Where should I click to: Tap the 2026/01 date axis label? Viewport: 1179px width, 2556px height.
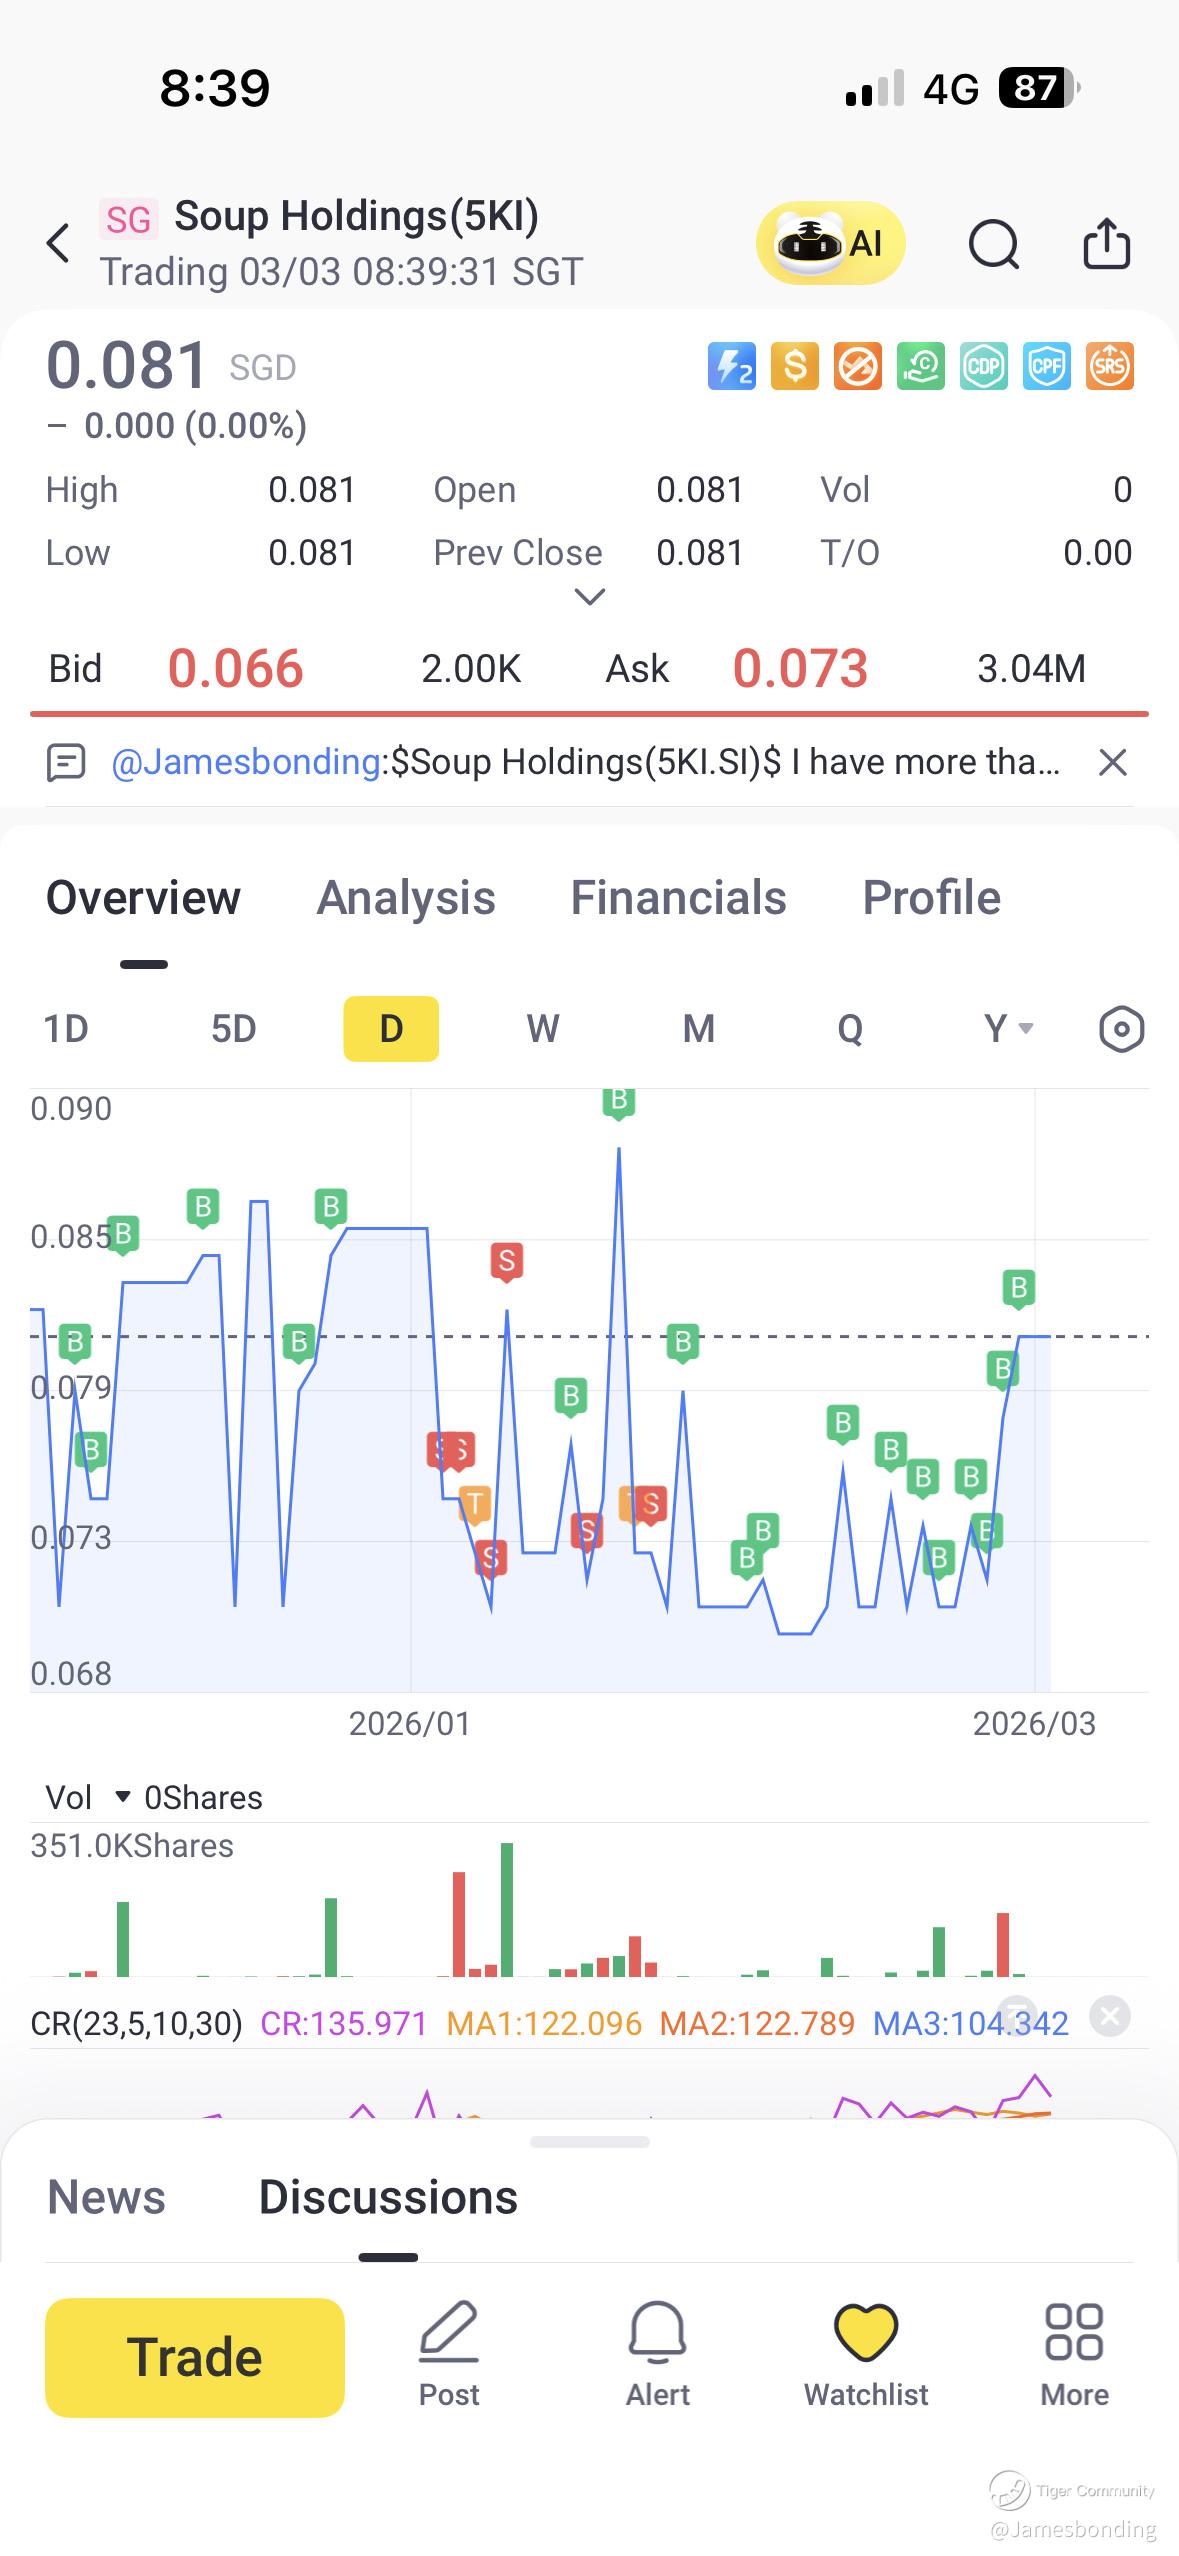(x=410, y=1724)
